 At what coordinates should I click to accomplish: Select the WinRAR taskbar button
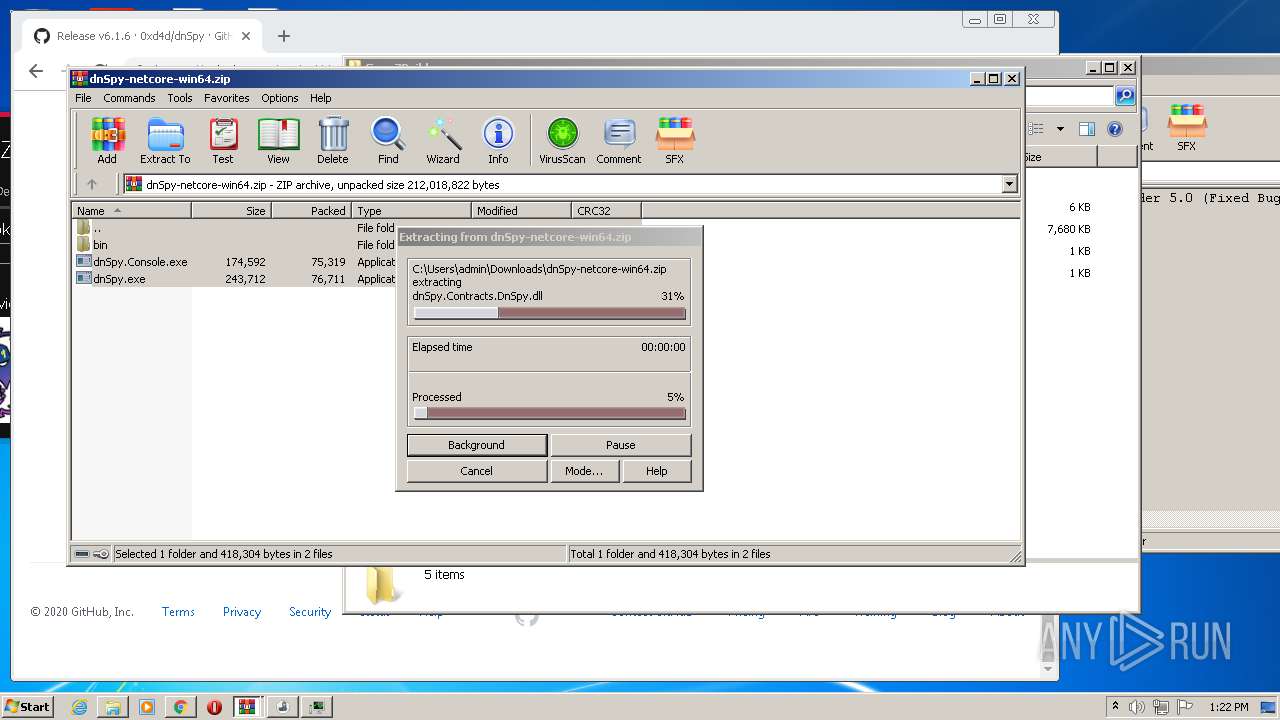(x=248, y=707)
